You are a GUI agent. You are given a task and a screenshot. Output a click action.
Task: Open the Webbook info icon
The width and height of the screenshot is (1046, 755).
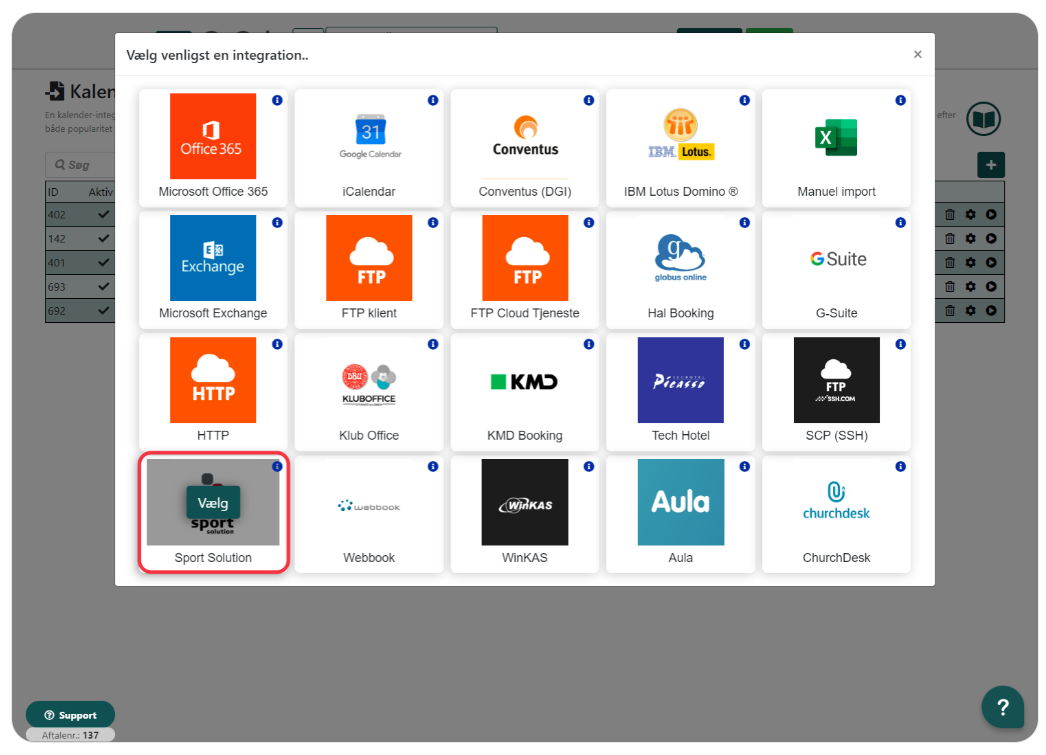[x=433, y=466]
